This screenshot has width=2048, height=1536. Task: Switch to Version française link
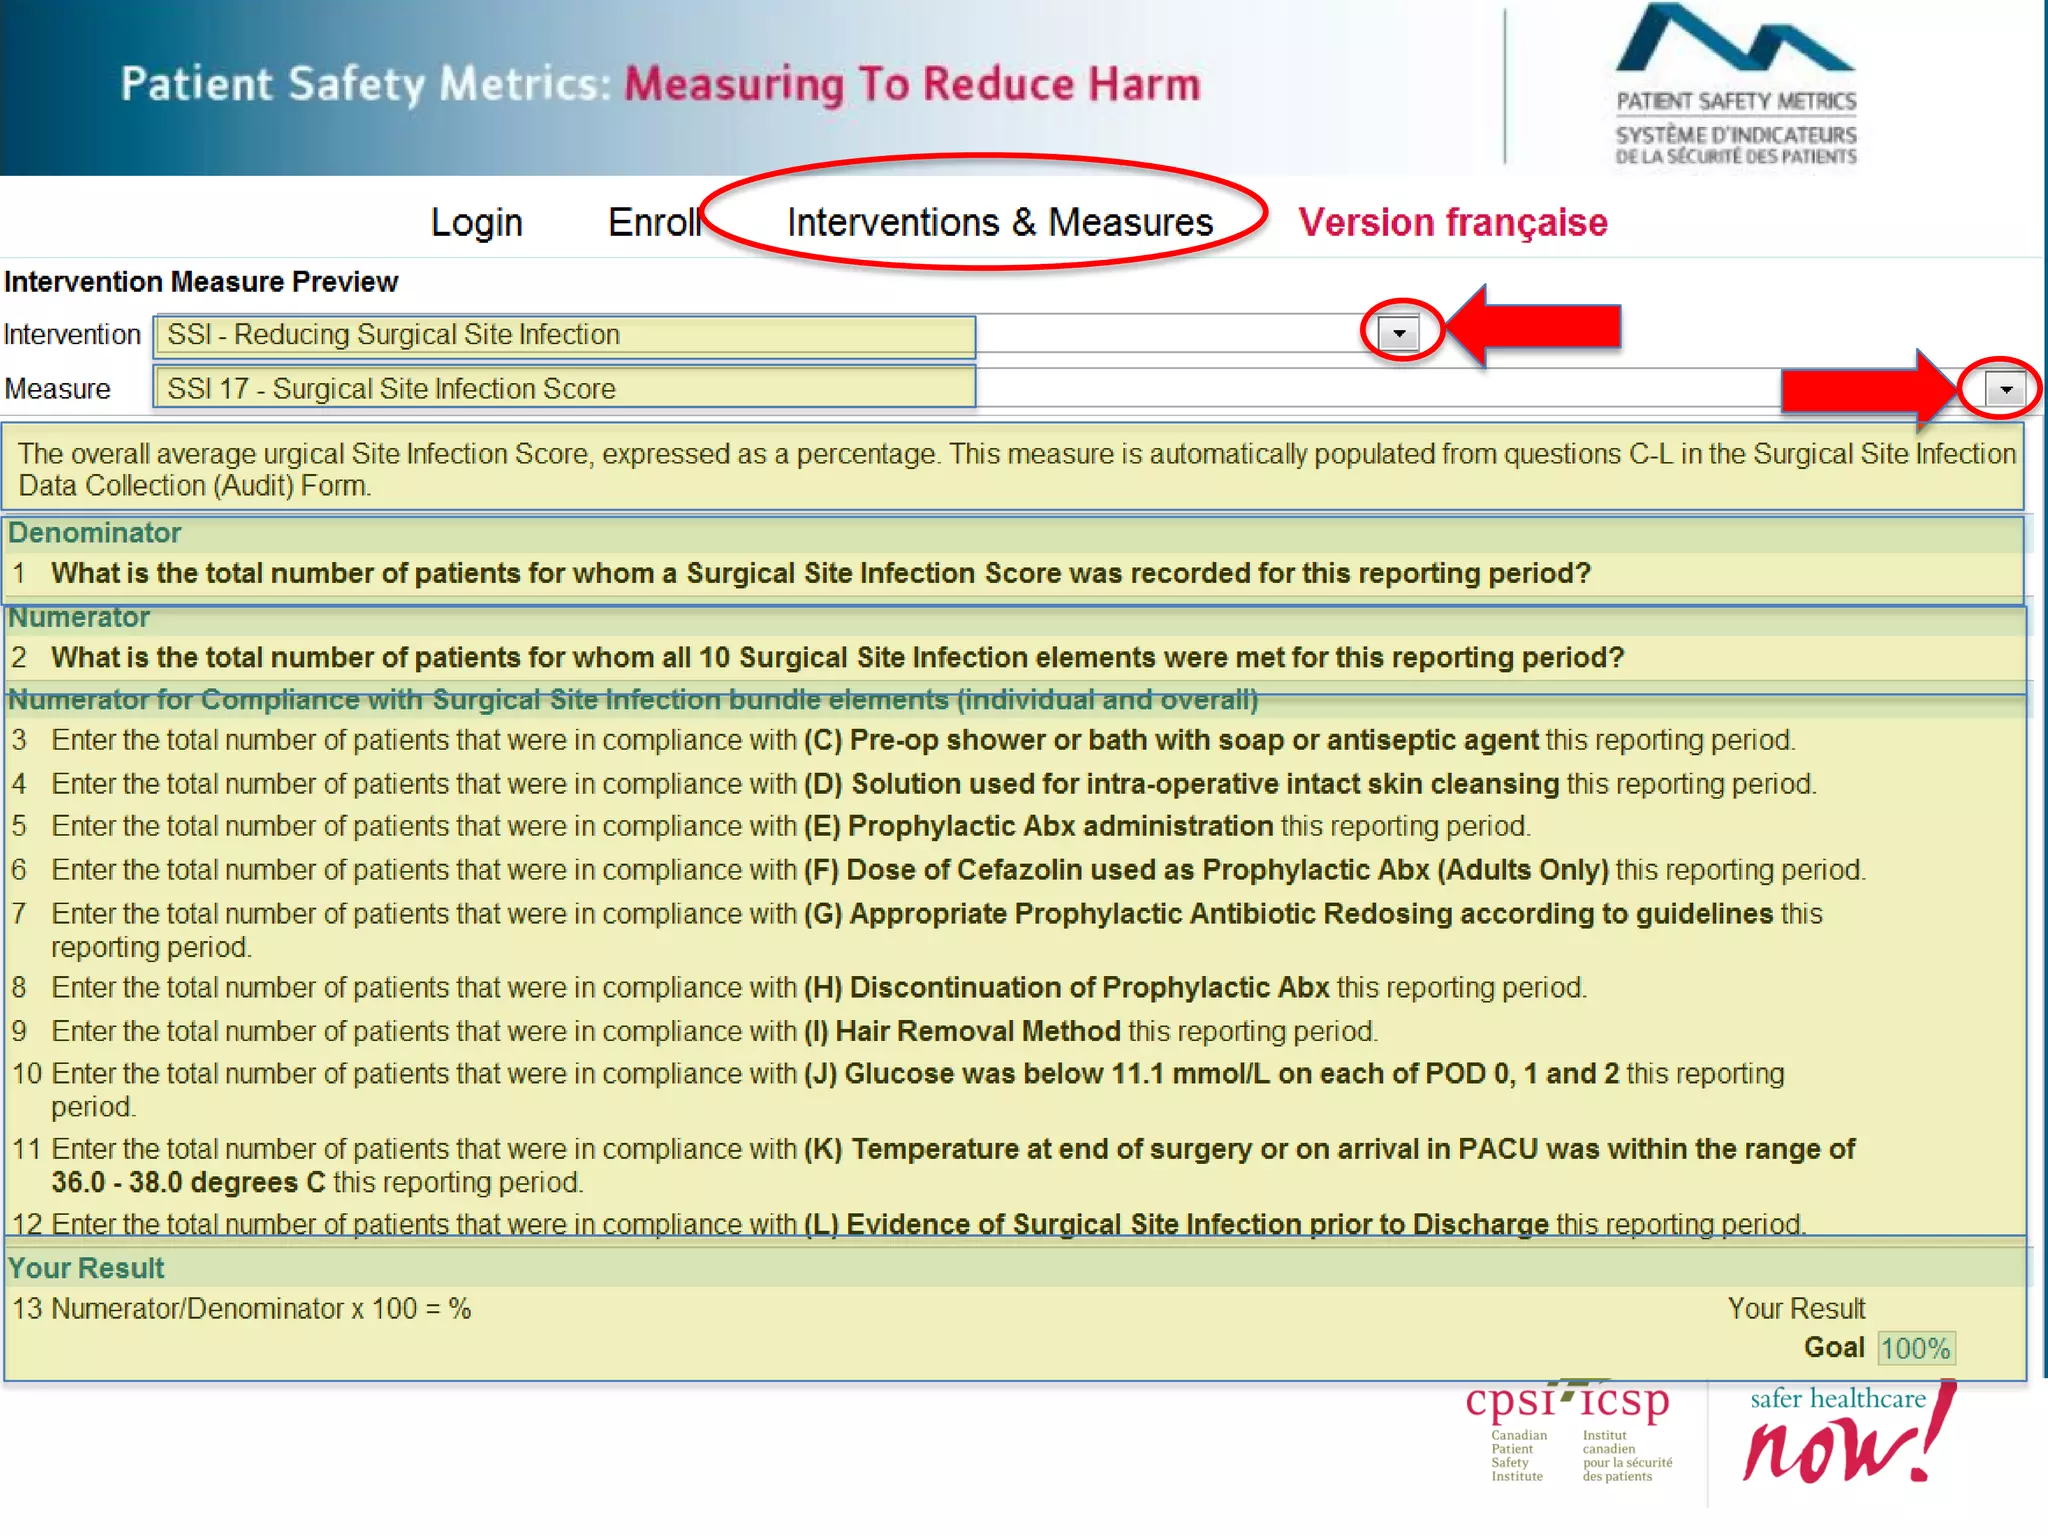coord(1452,222)
